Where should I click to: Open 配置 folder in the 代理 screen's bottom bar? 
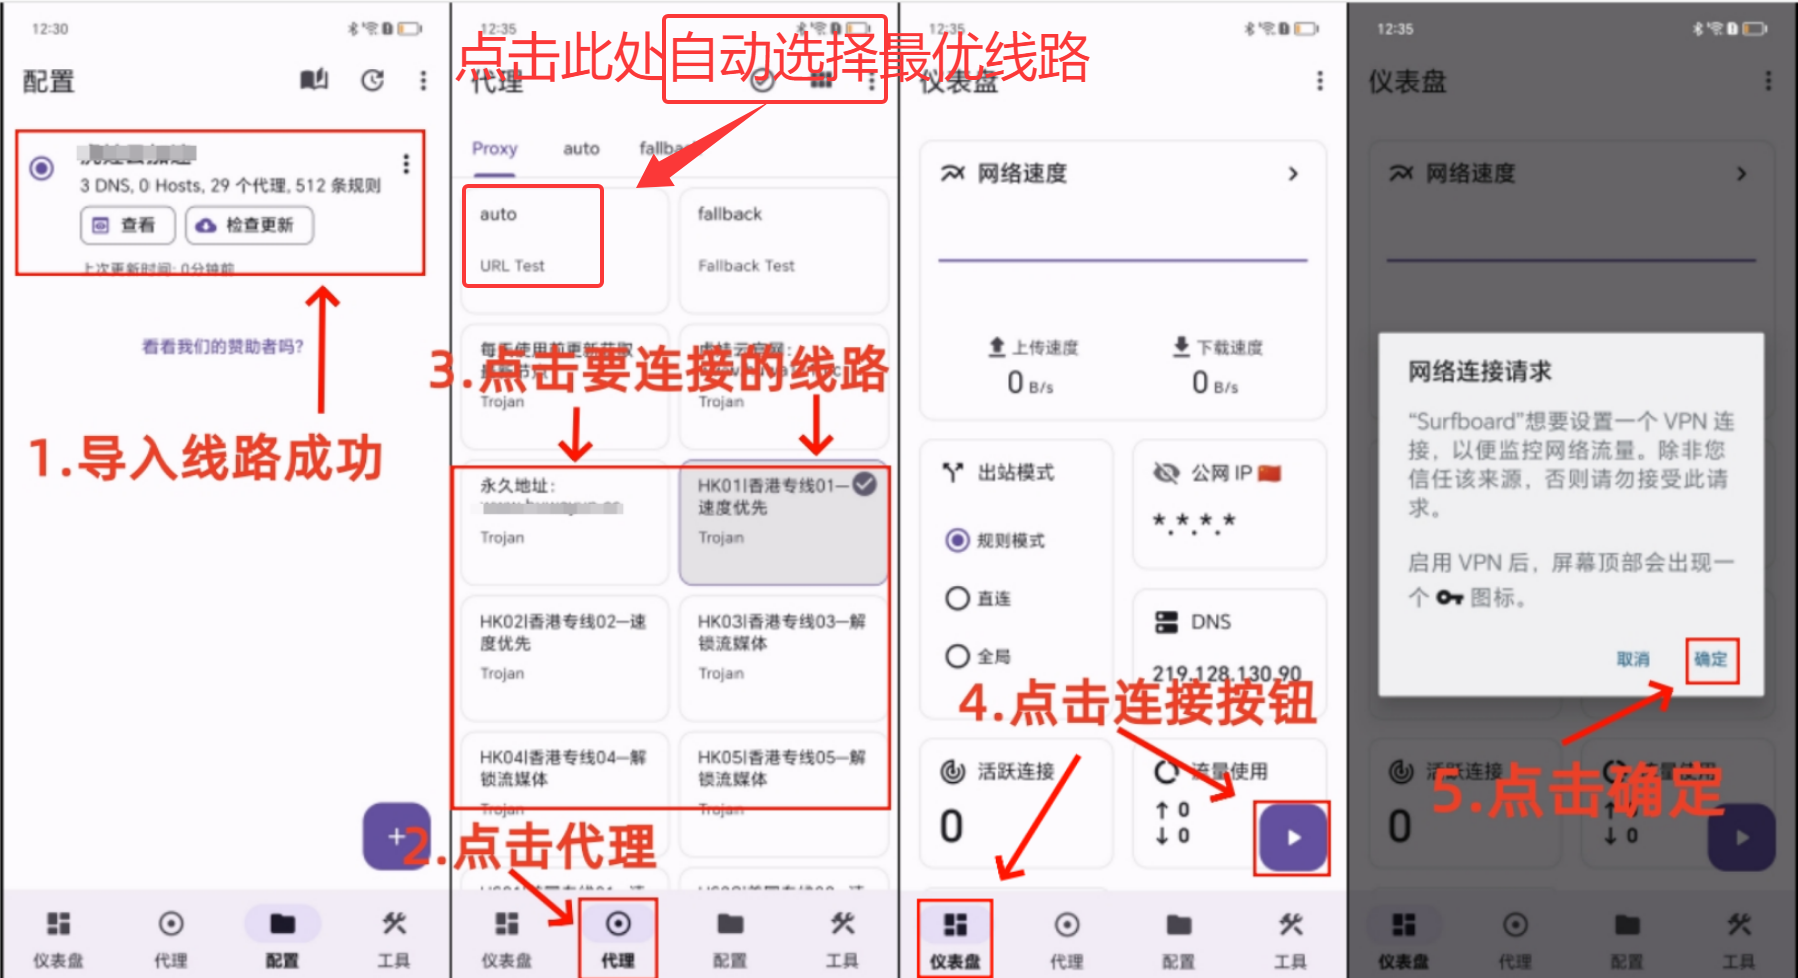(731, 940)
